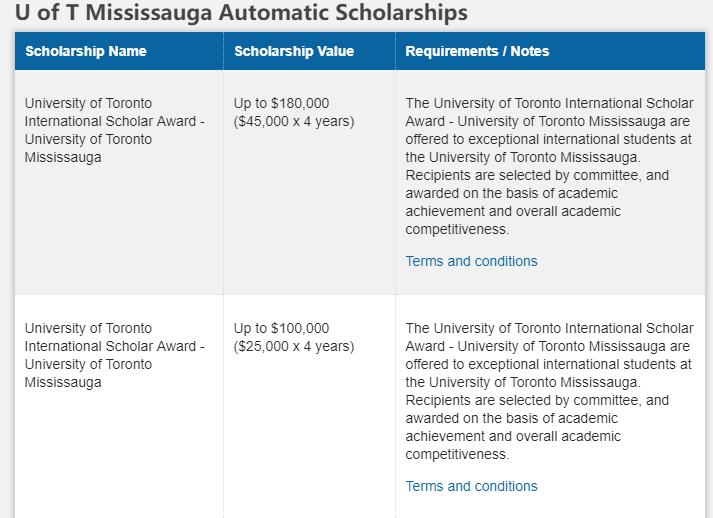Click the Requirements / Notes column header
Screen dimensions: 713x518
(477, 51)
